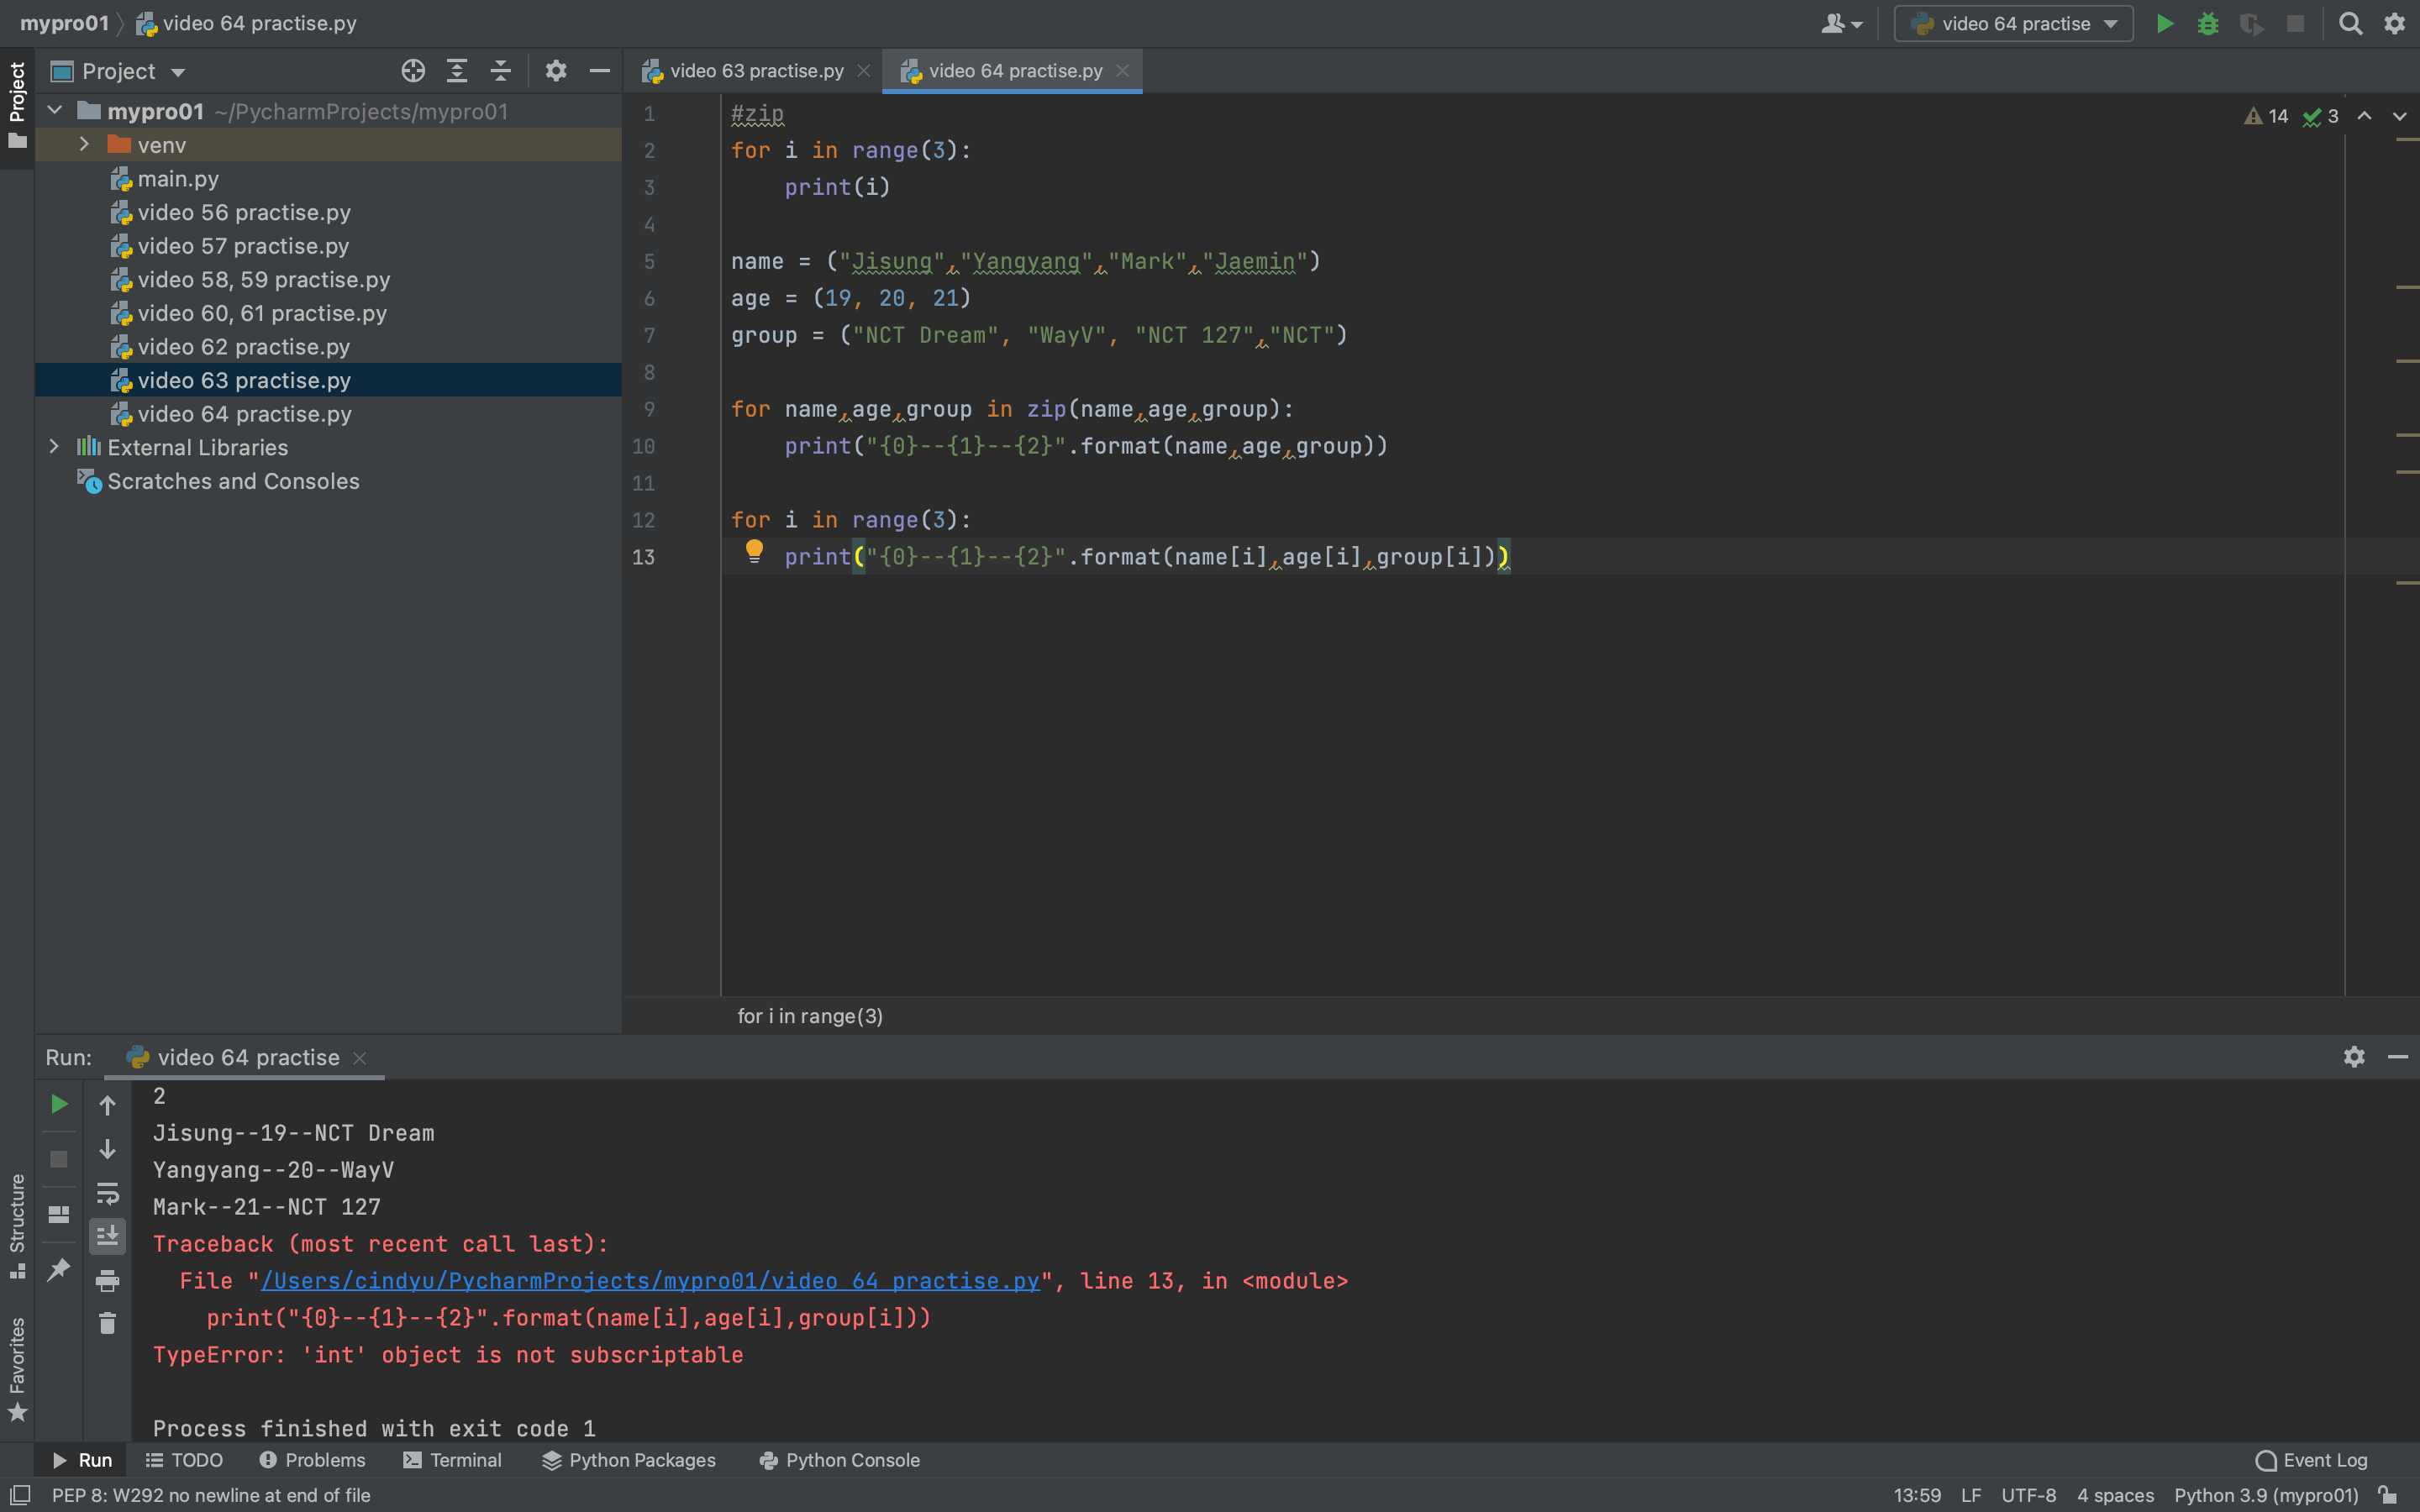Select opened file locate target icon
The image size is (2420, 1512).
[x=413, y=71]
